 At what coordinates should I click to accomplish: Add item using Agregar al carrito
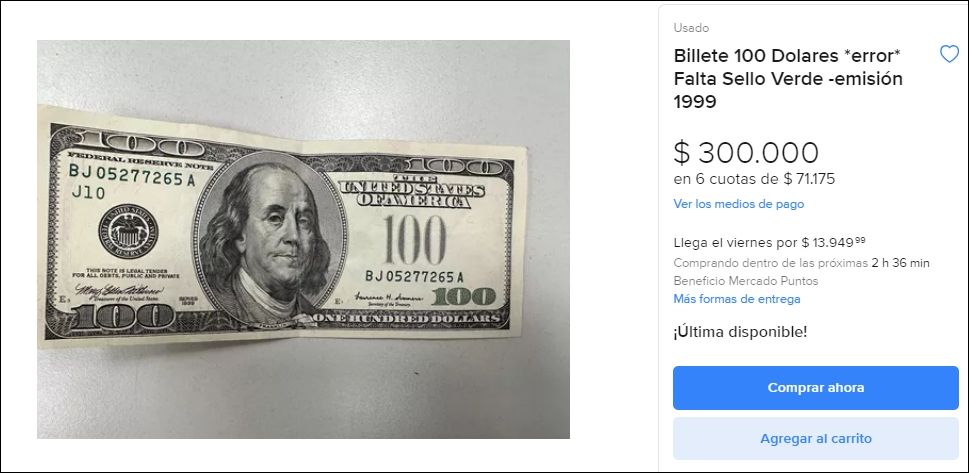point(816,438)
